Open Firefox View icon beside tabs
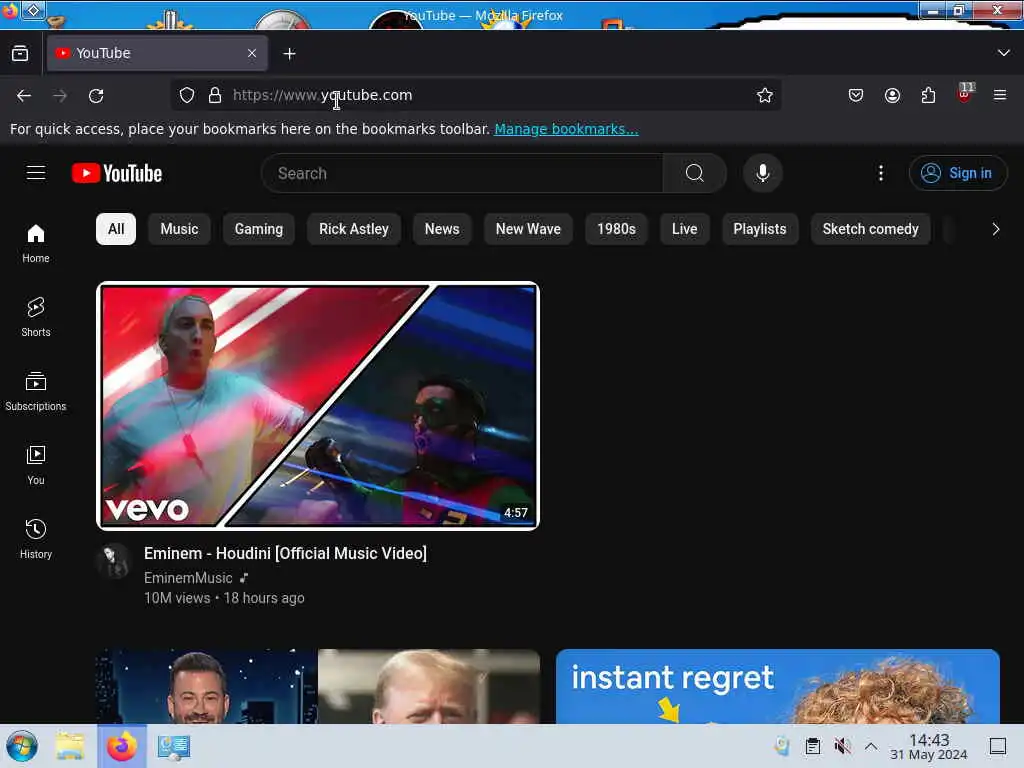This screenshot has height=768, width=1024. pos(20,54)
